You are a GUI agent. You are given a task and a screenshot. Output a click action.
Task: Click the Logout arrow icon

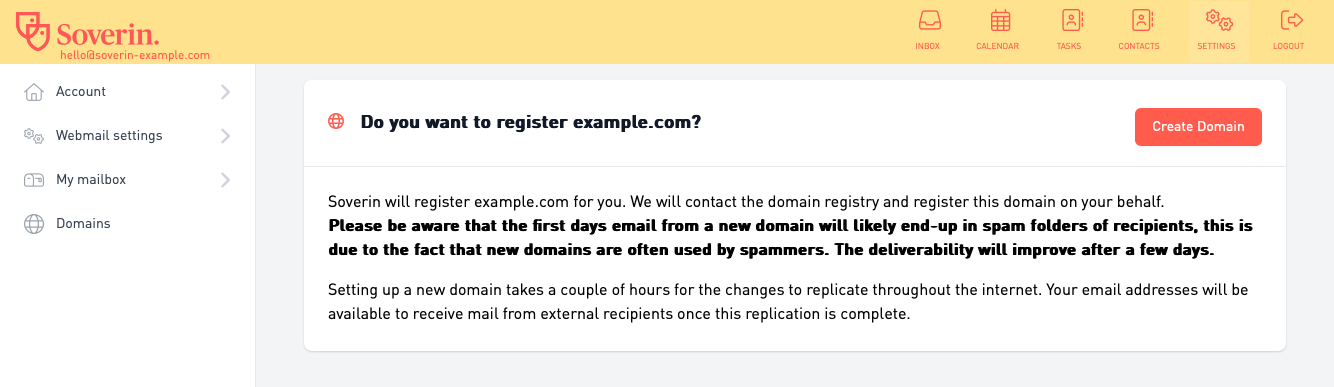1291,20
